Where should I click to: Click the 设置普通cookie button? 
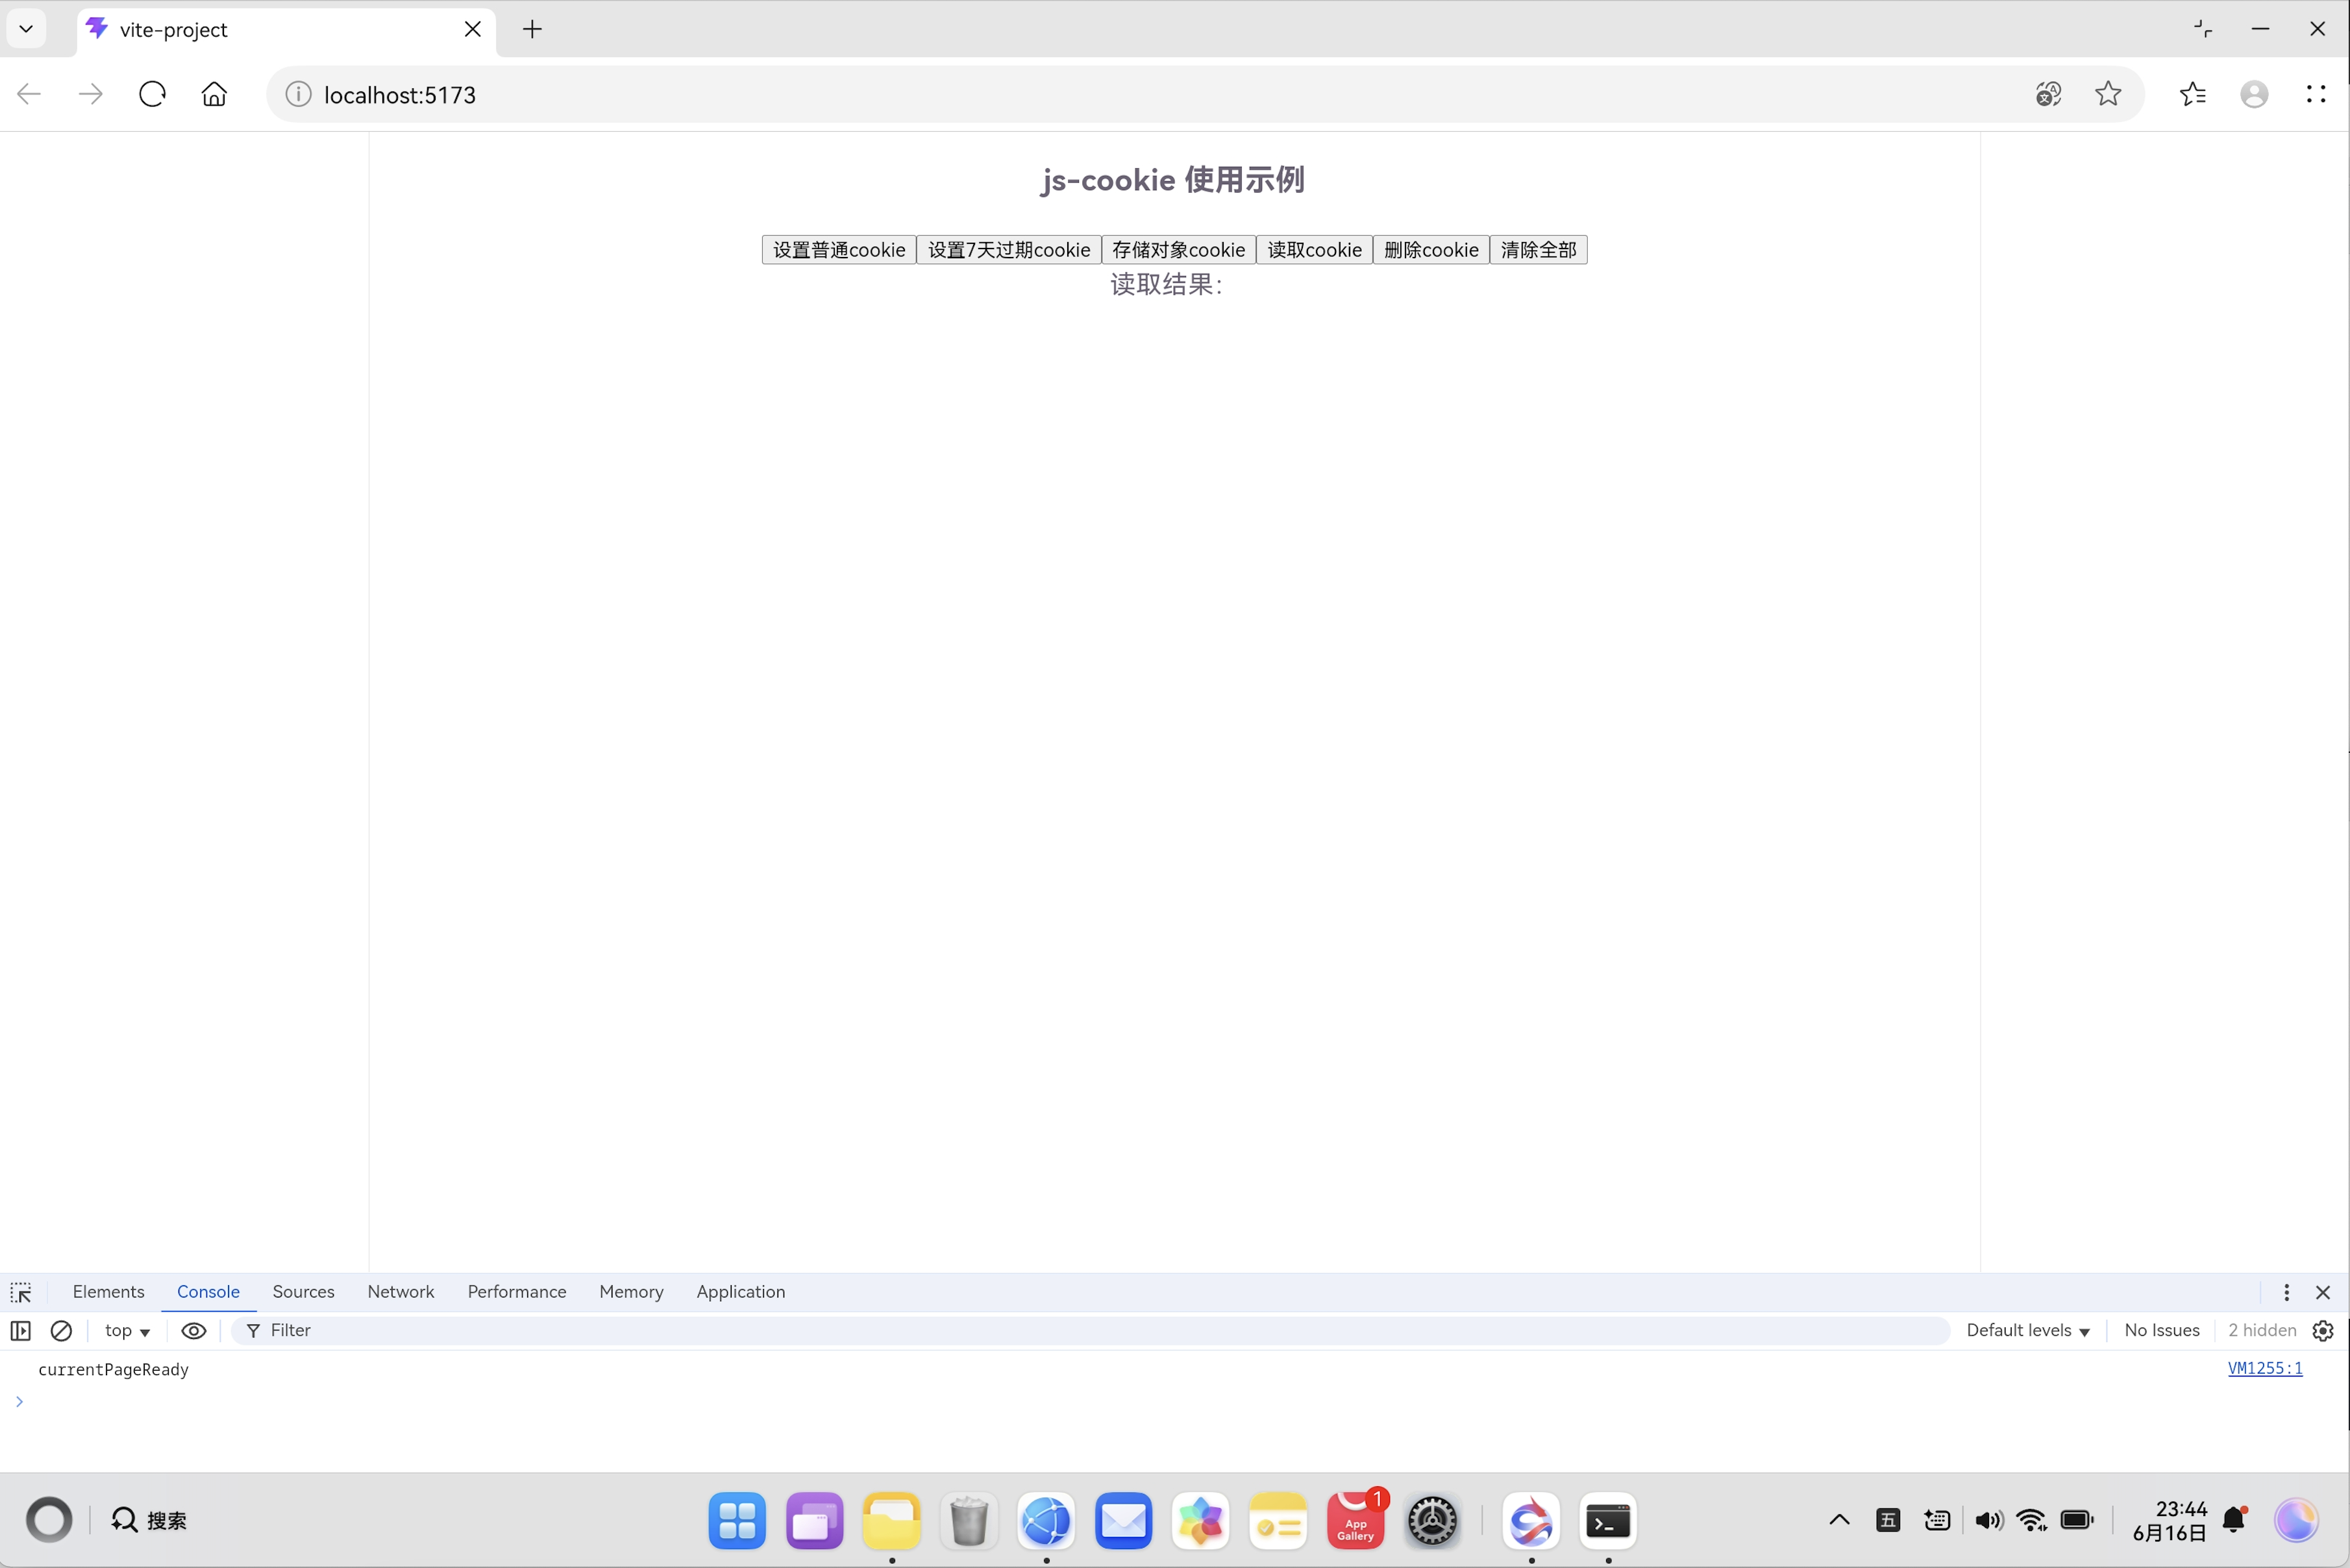(839, 250)
